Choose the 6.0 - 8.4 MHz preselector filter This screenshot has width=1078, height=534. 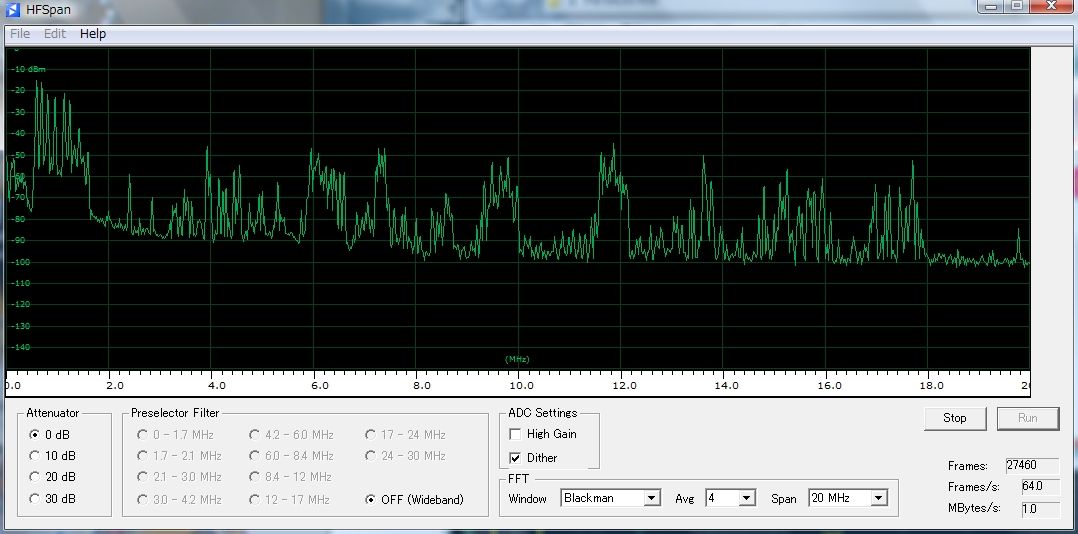tap(292, 456)
